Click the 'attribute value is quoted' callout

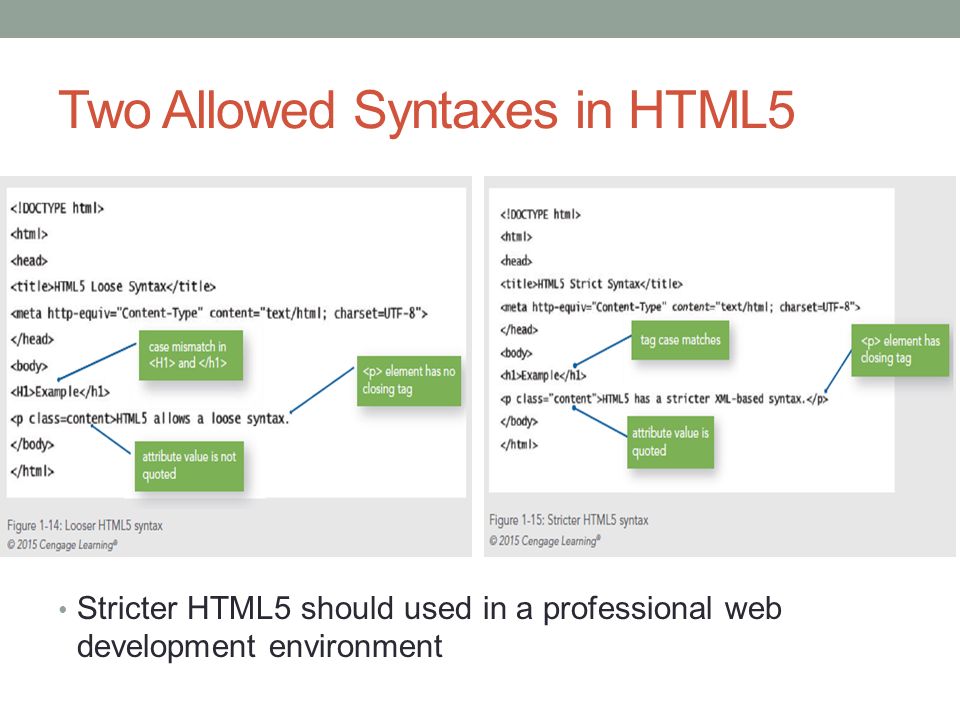click(670, 442)
